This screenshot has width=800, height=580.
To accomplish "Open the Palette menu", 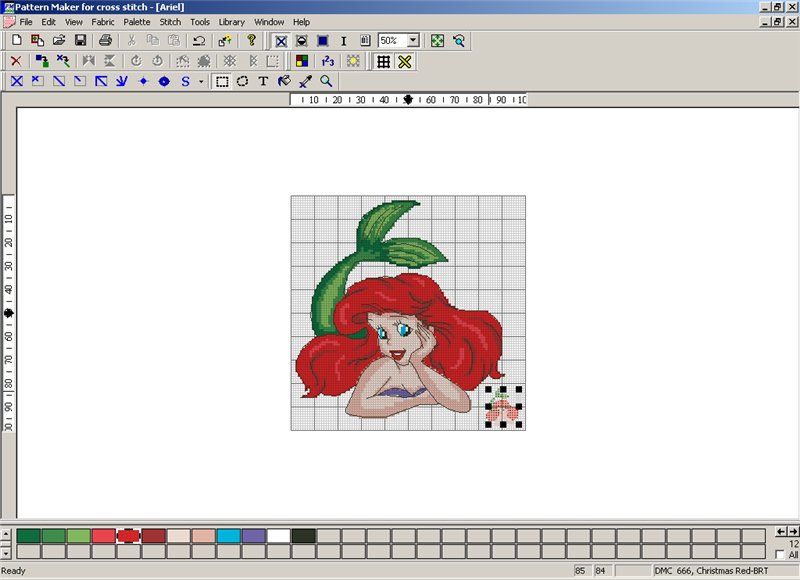I will click(x=137, y=22).
